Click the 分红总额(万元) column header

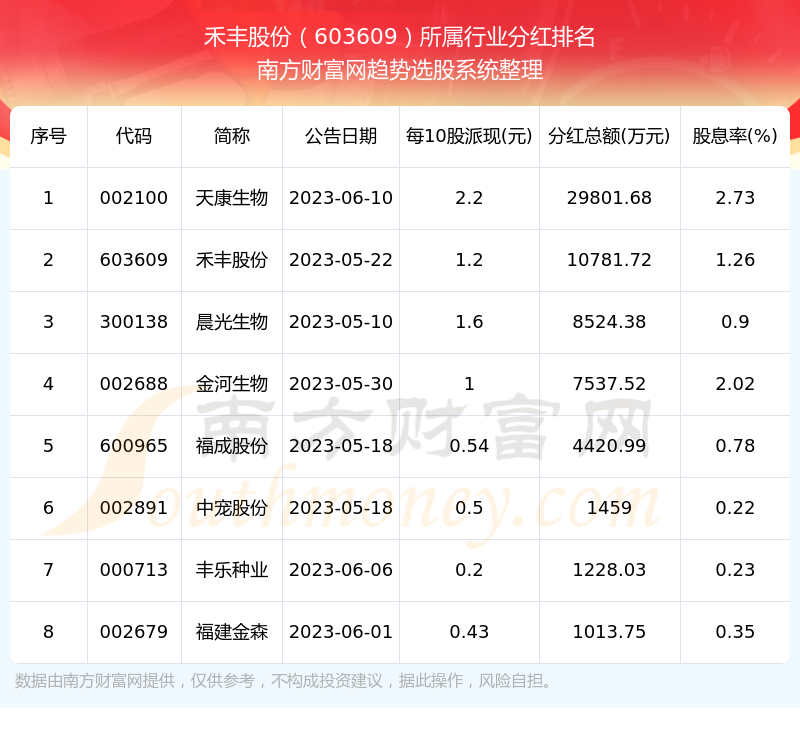click(609, 136)
